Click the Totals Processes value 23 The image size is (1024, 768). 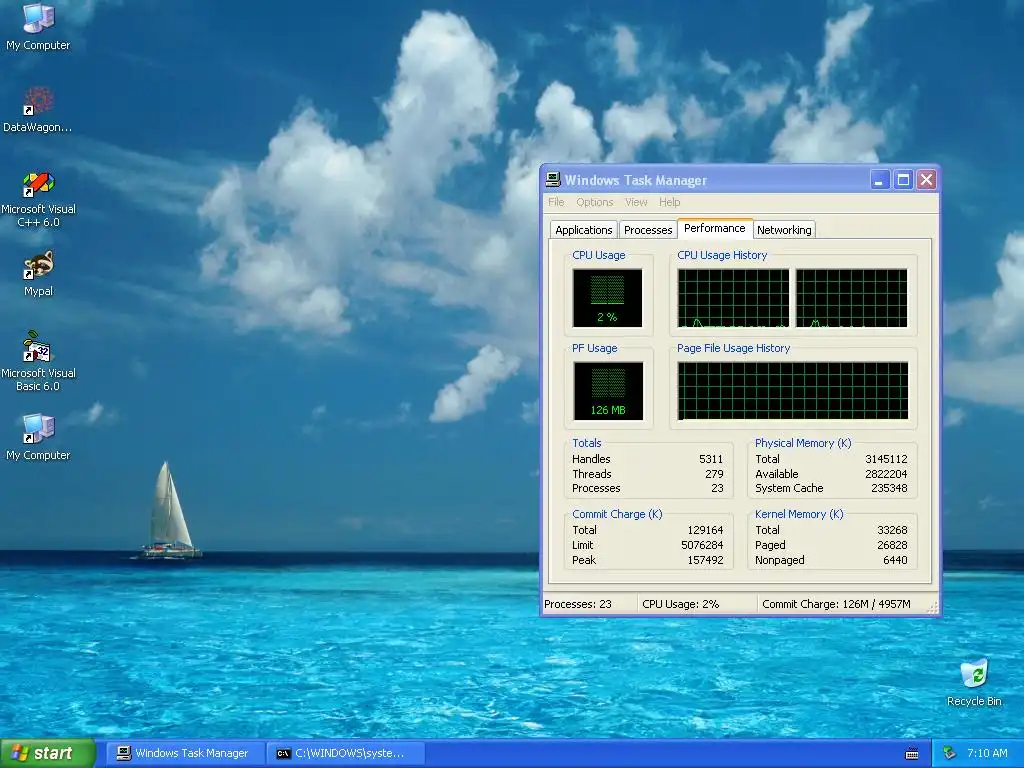(x=717, y=488)
